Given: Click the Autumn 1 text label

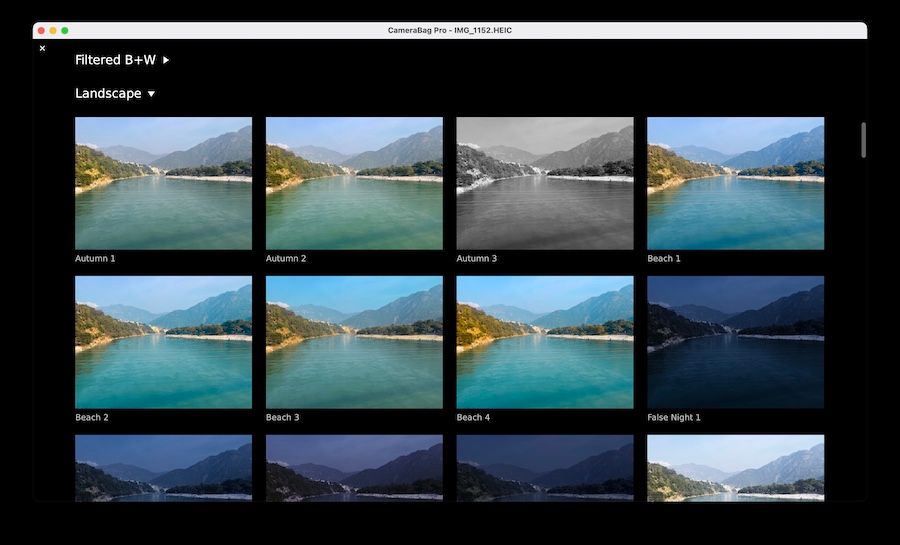Looking at the screenshot, I should click(x=95, y=259).
